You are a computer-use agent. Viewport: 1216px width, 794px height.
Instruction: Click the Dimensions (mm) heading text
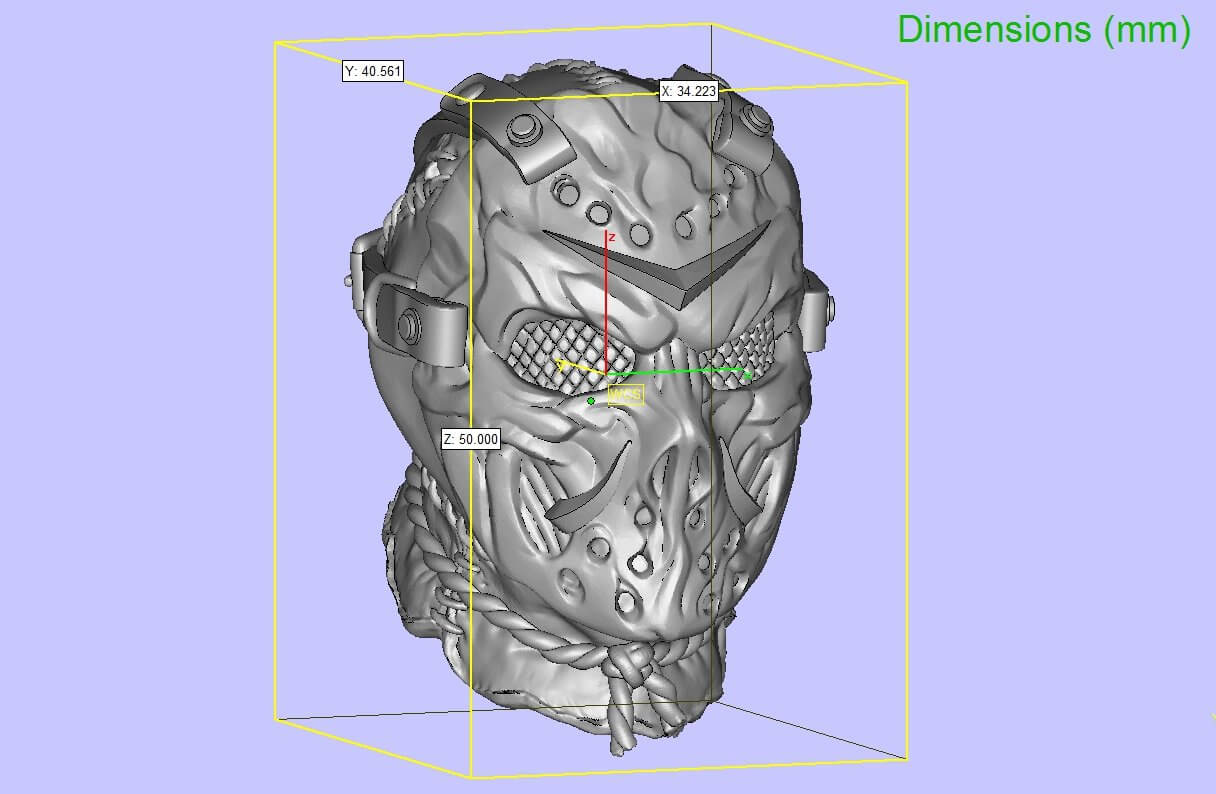pos(1044,30)
